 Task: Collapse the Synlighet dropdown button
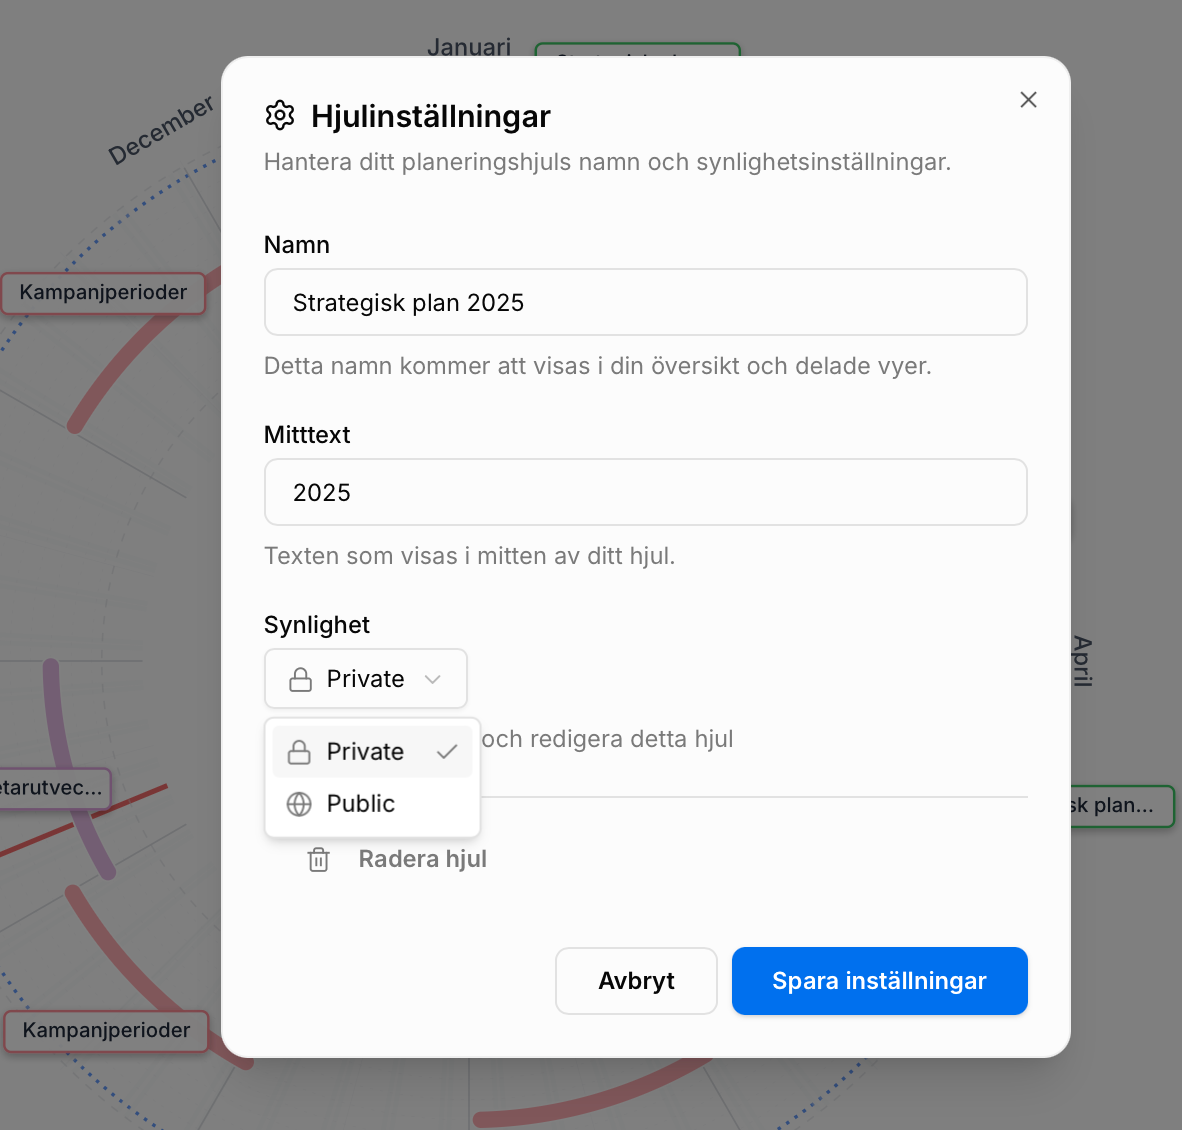point(365,679)
